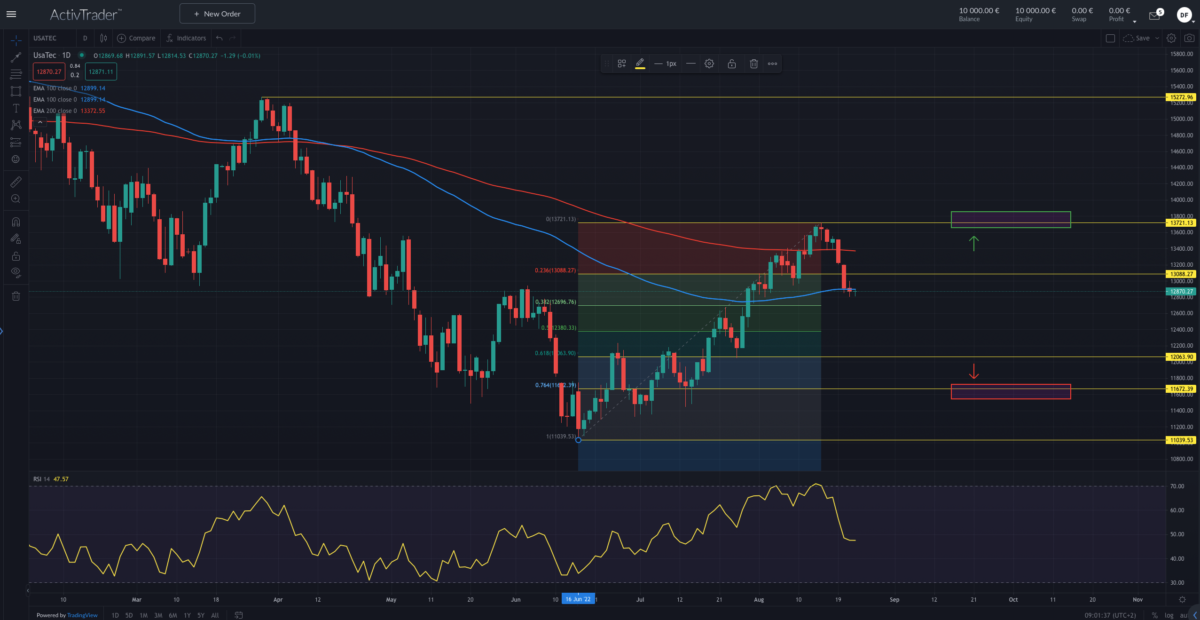The image size is (1200, 620).
Task: Open the Fibonacci and Gann tools
Action: coord(16,74)
